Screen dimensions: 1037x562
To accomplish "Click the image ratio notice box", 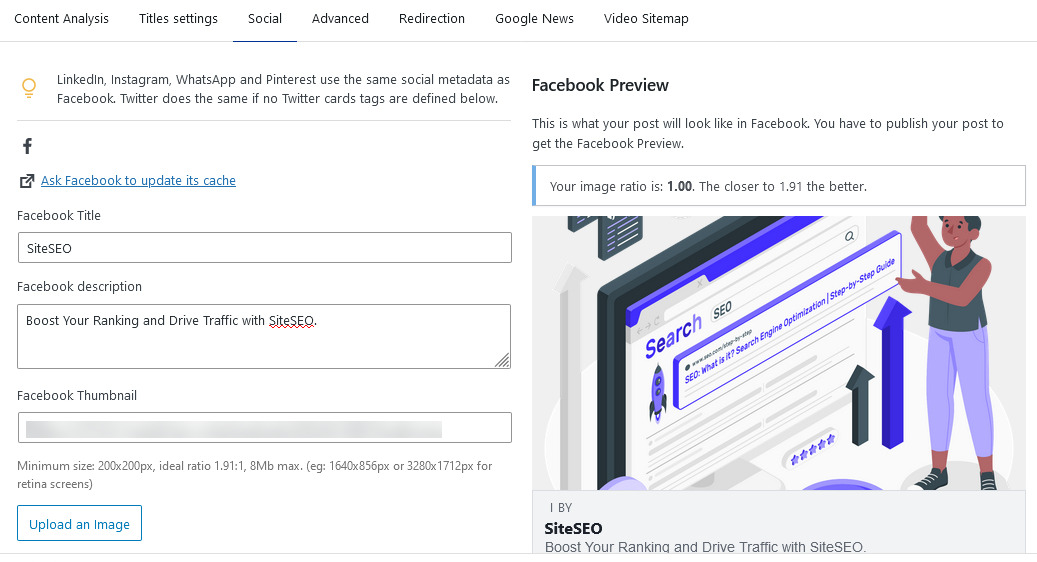I will (779, 186).
